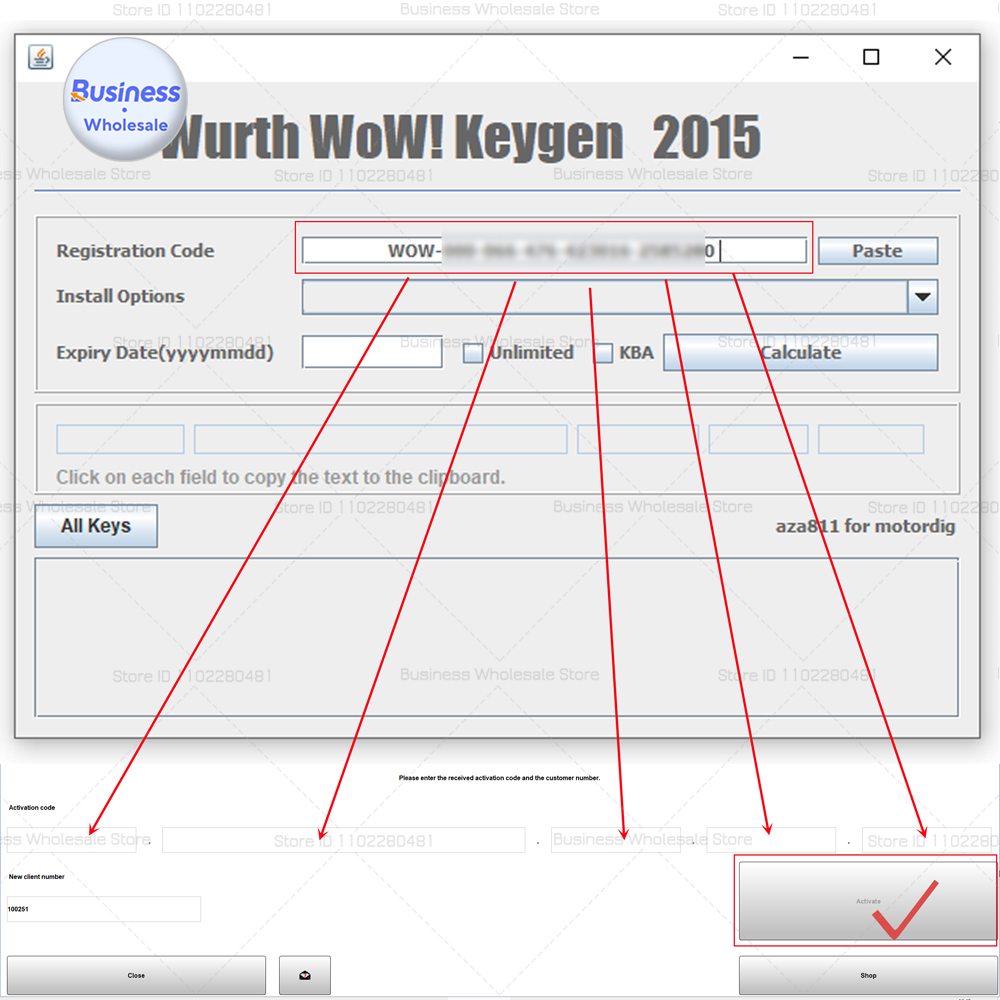Click the Business Wholesale logo badge
Screen dimensions: 1000x1000
pos(123,100)
